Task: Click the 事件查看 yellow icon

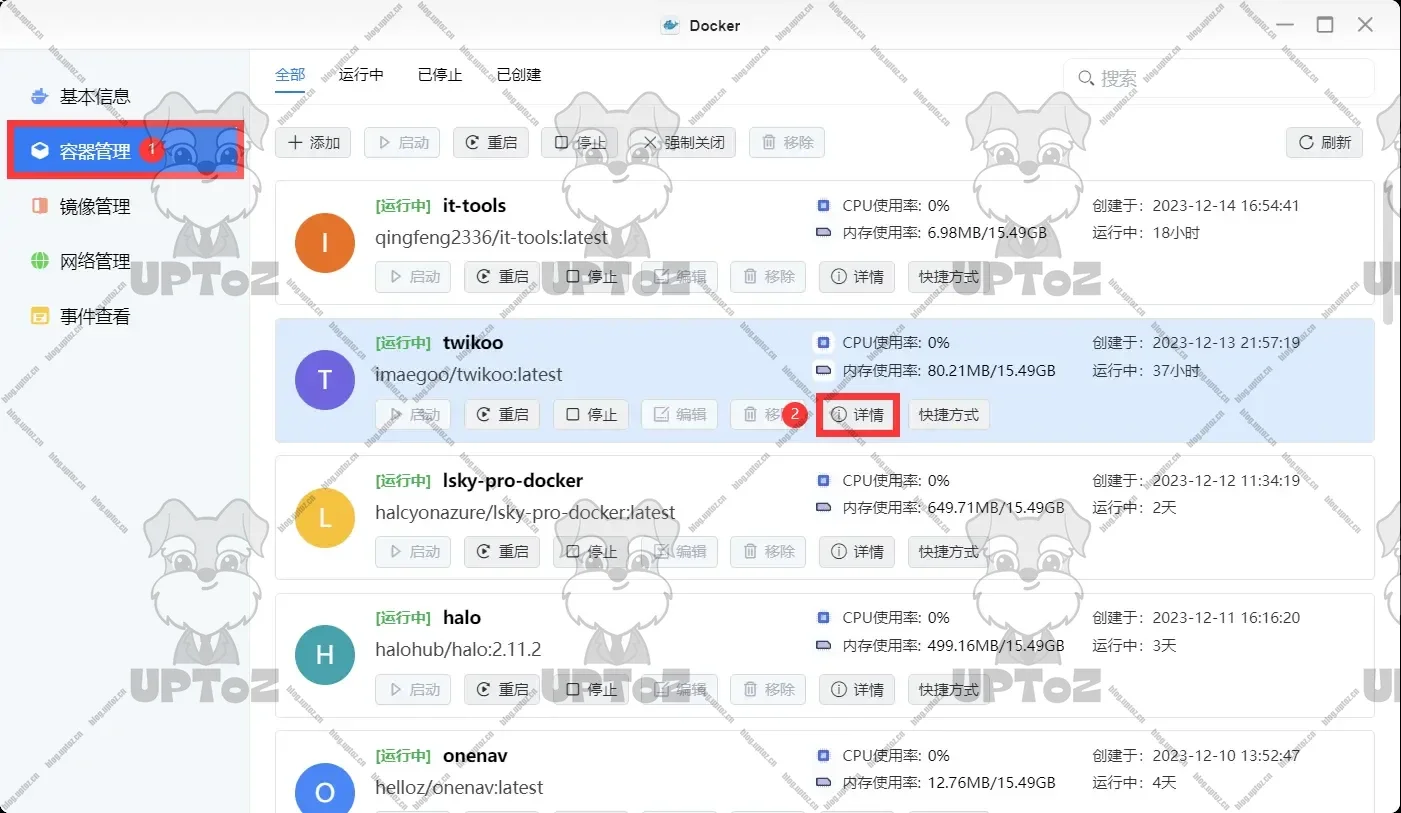Action: (x=40, y=316)
